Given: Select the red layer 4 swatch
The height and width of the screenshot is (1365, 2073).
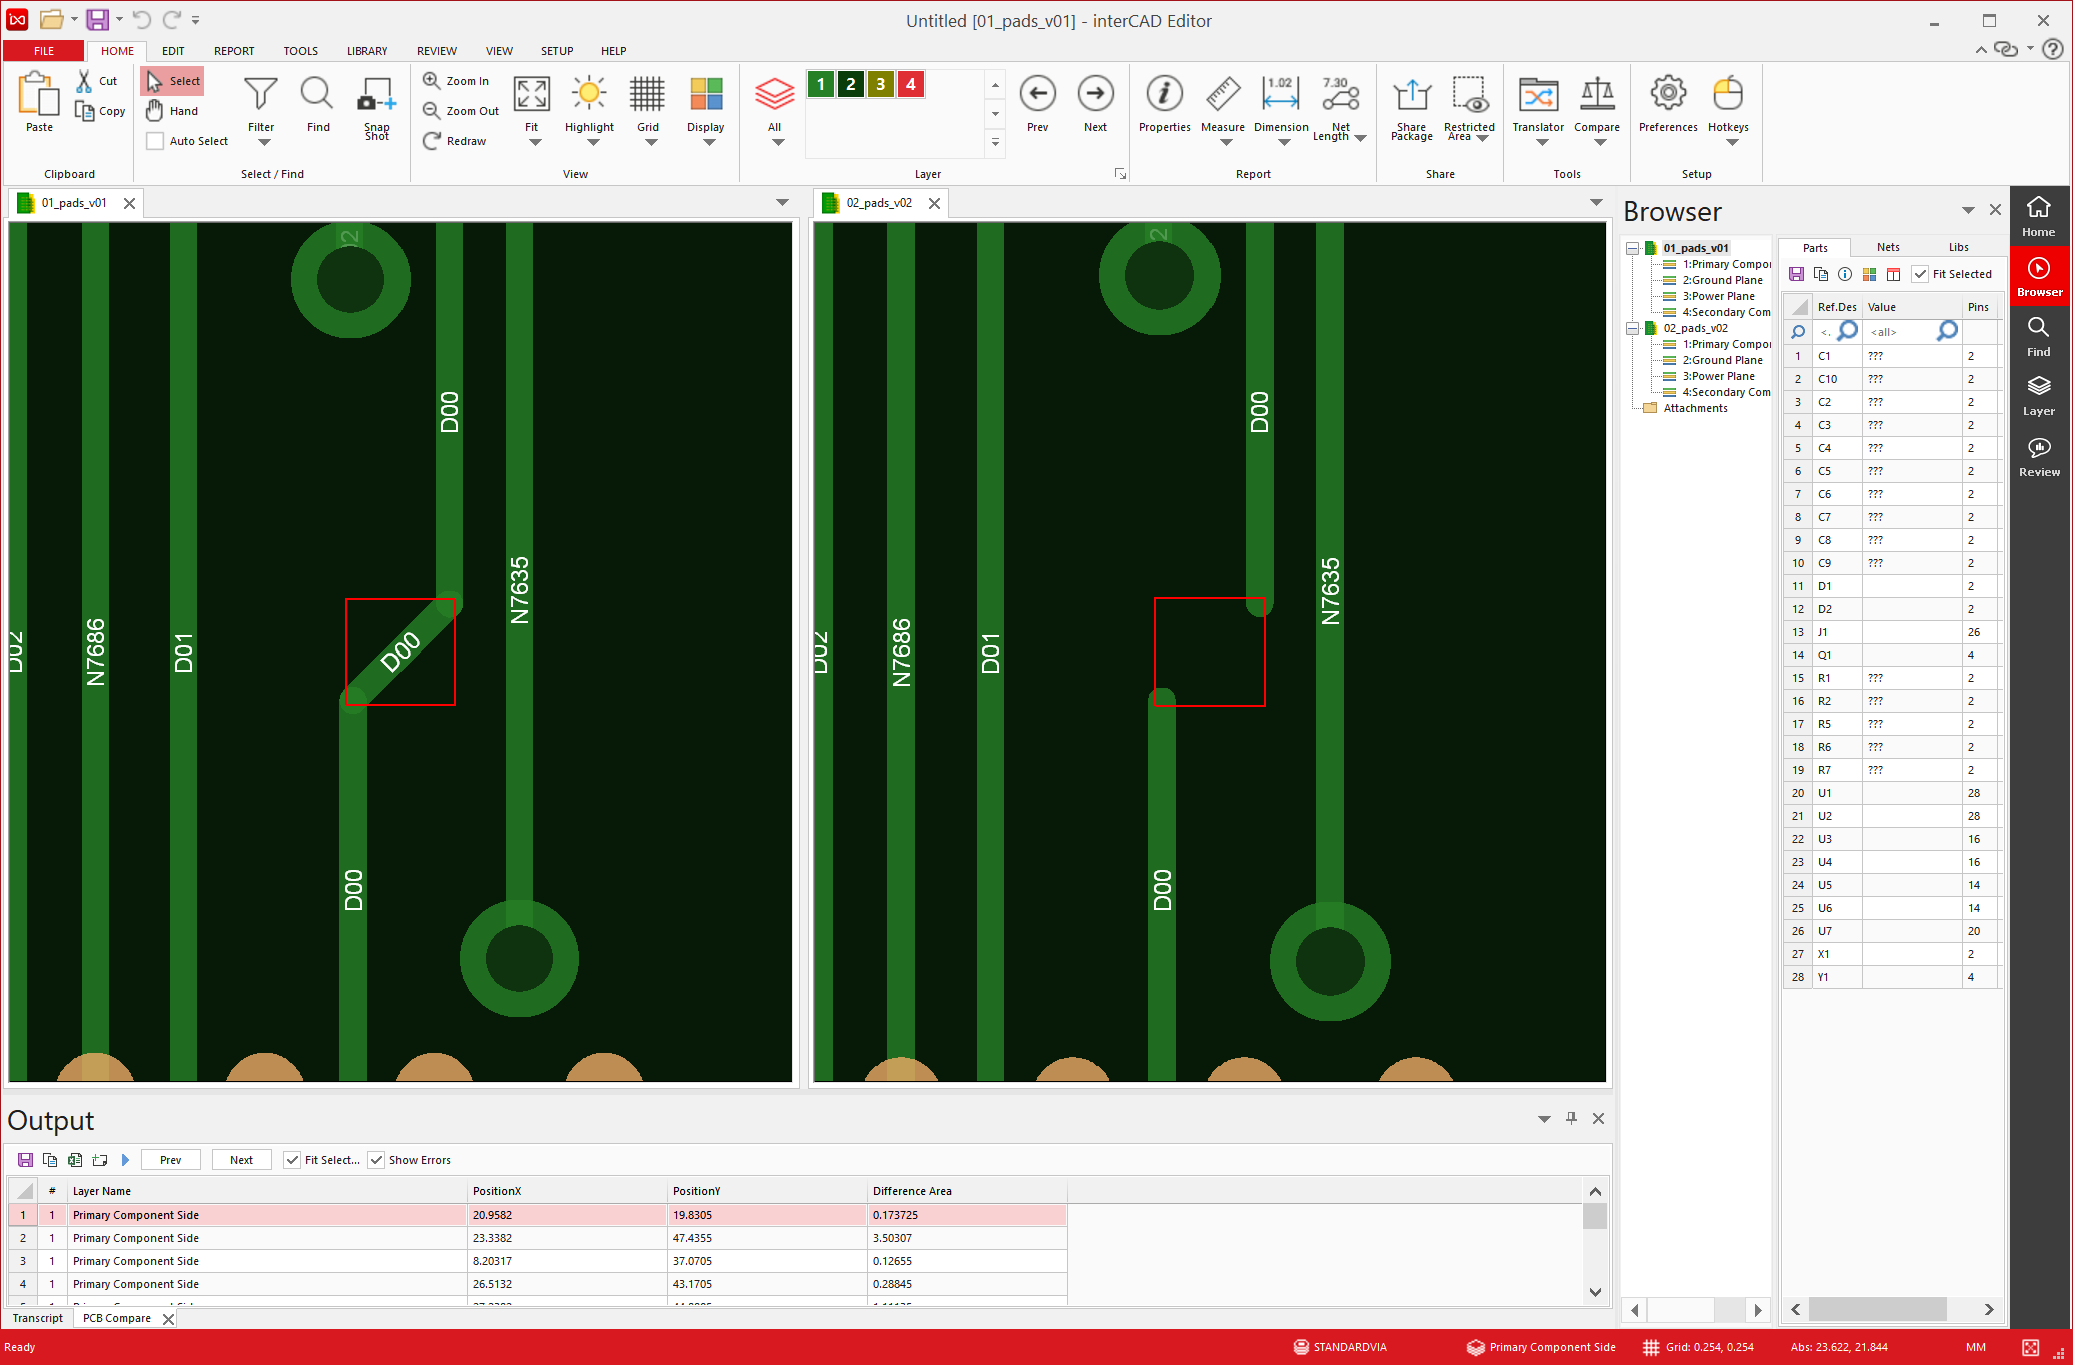Looking at the screenshot, I should (910, 84).
